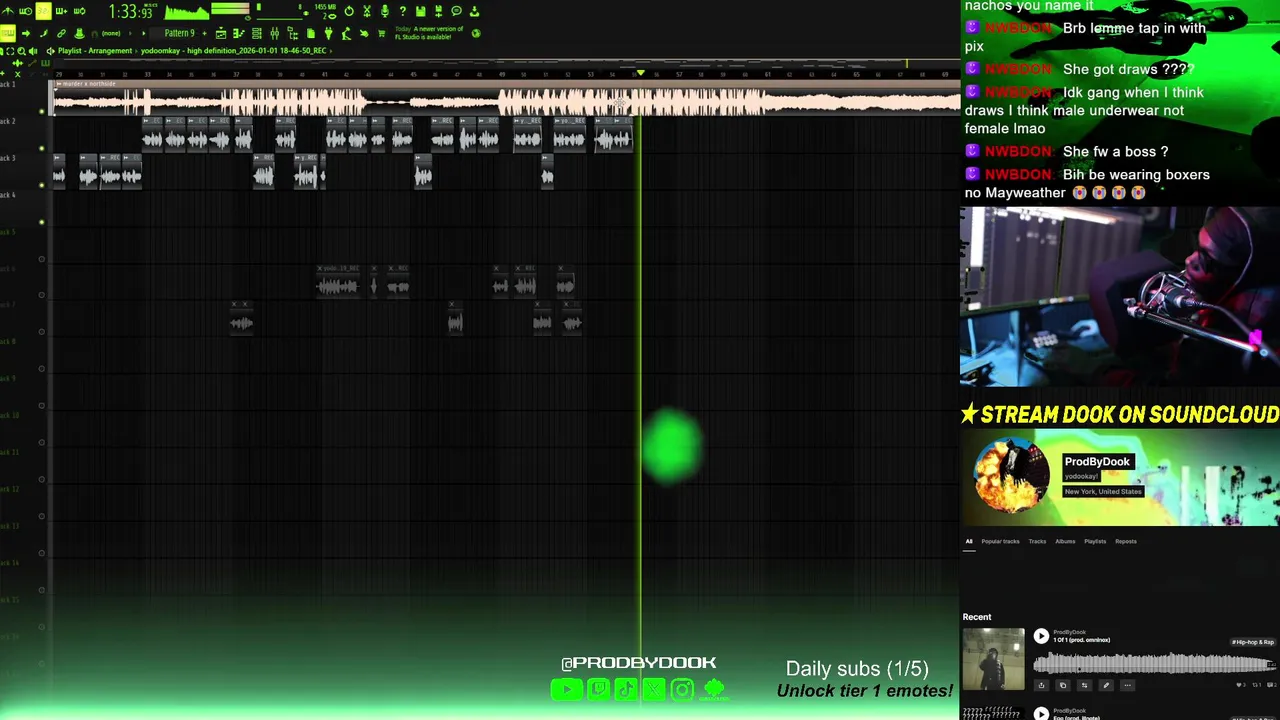Open the Piano roll from toolbar
1280x720 pixels.
tap(238, 33)
